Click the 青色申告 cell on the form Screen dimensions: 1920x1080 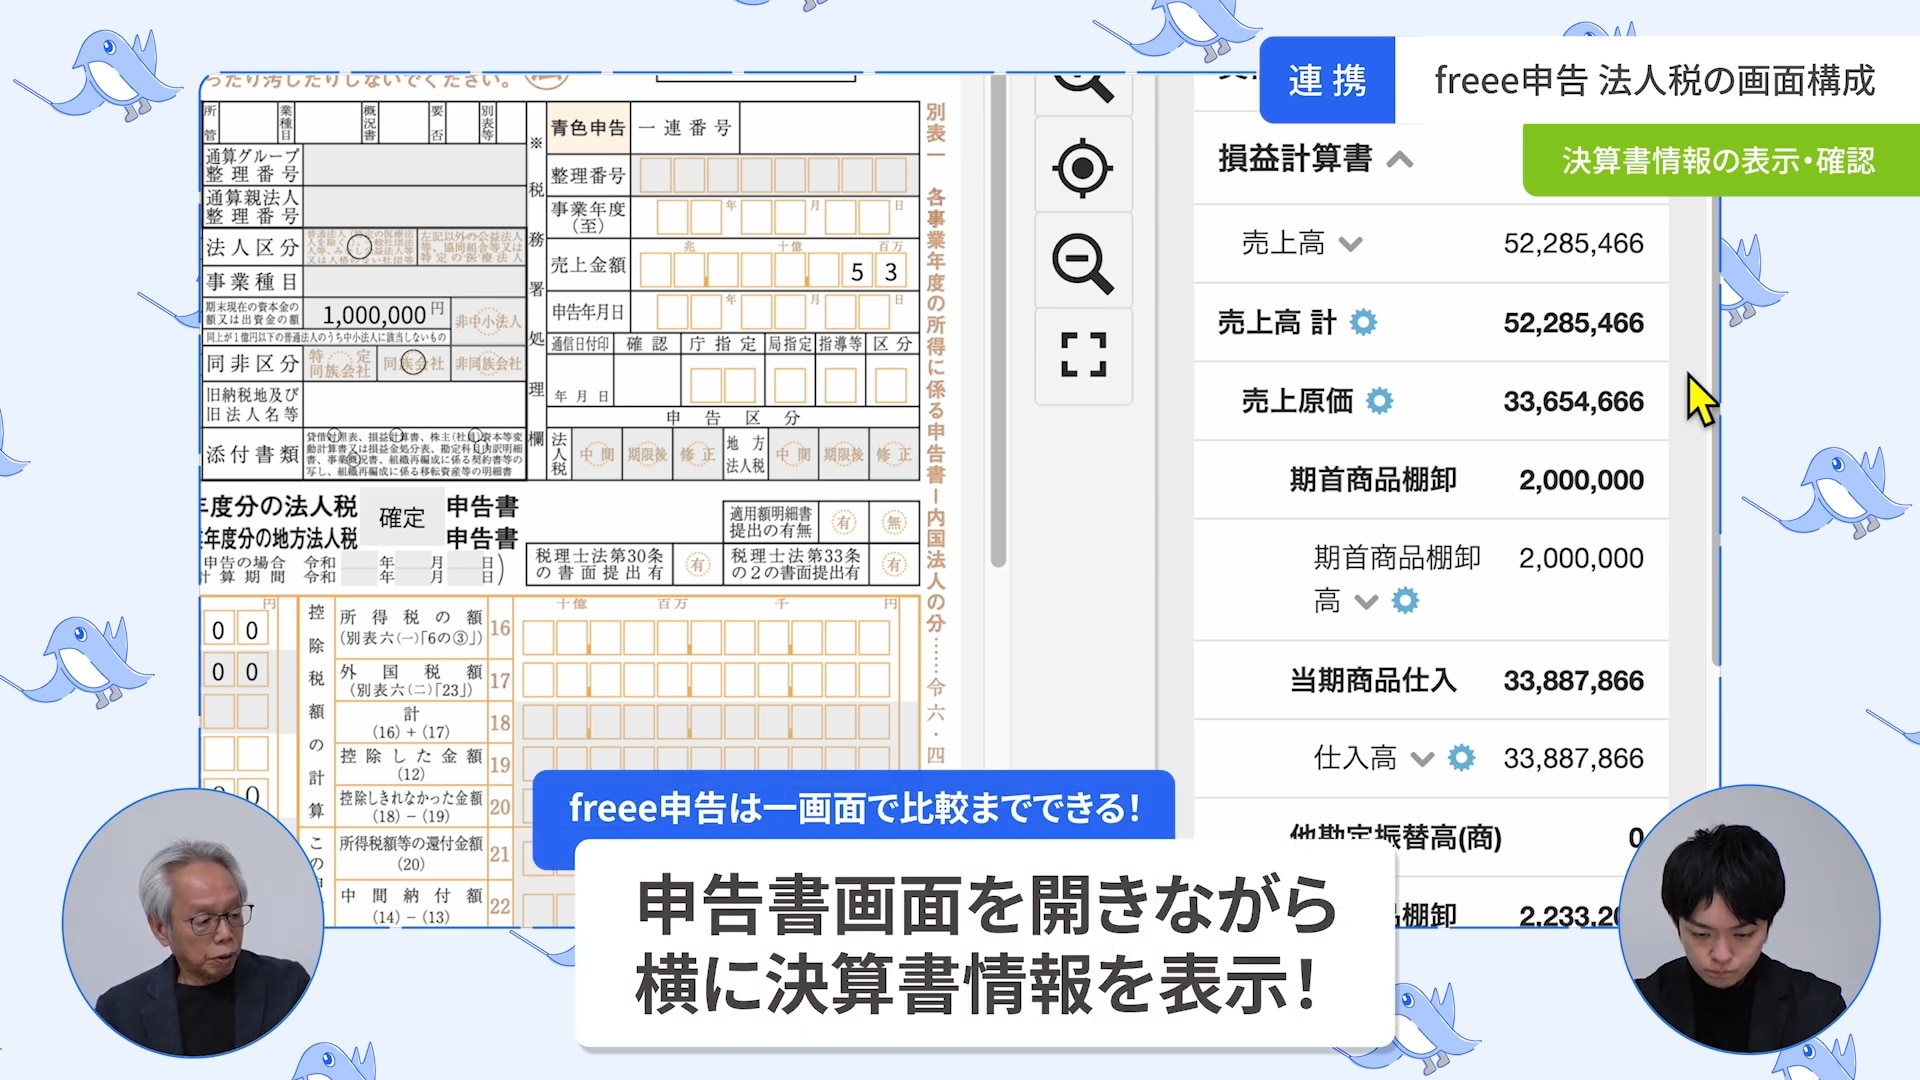click(588, 127)
